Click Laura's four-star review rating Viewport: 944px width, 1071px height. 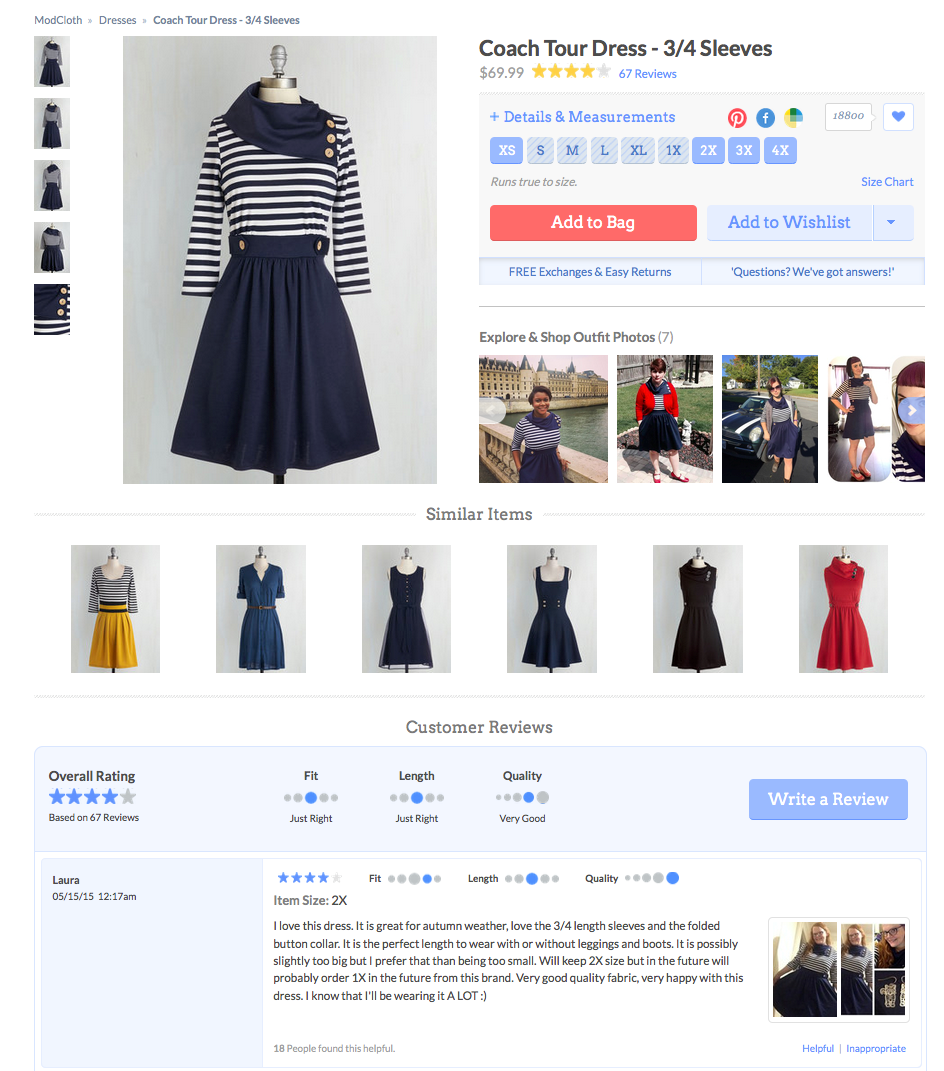(309, 878)
